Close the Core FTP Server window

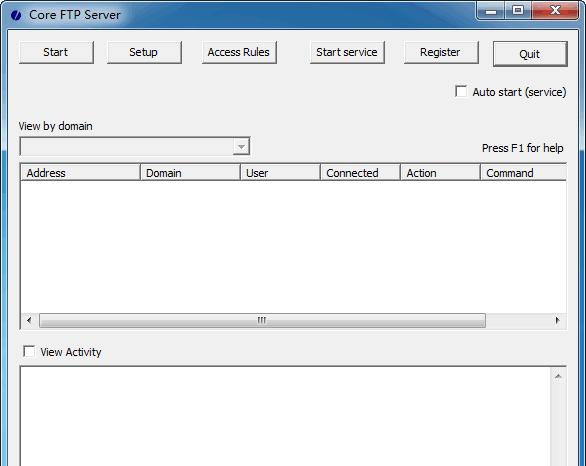point(555,10)
